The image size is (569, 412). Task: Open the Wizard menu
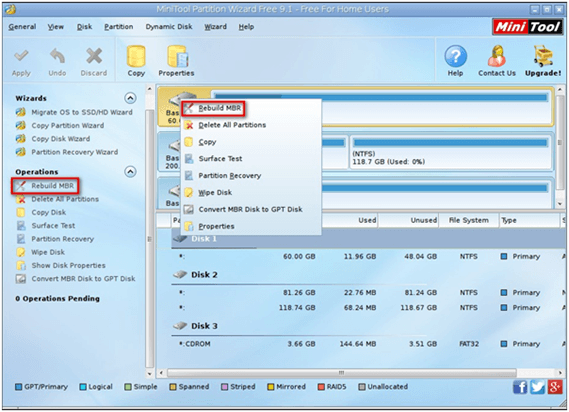pyautogui.click(x=215, y=27)
